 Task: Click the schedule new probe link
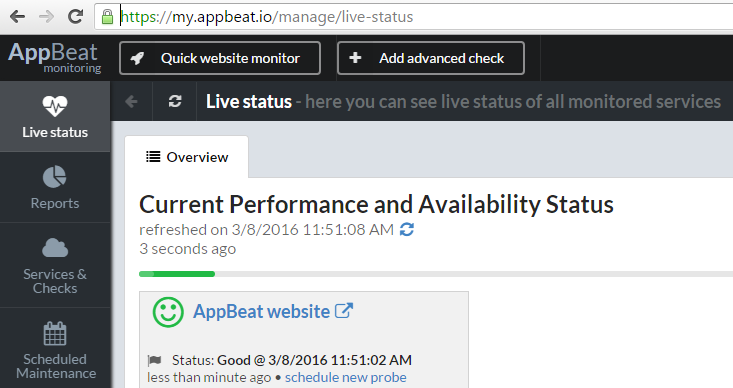click(x=345, y=377)
